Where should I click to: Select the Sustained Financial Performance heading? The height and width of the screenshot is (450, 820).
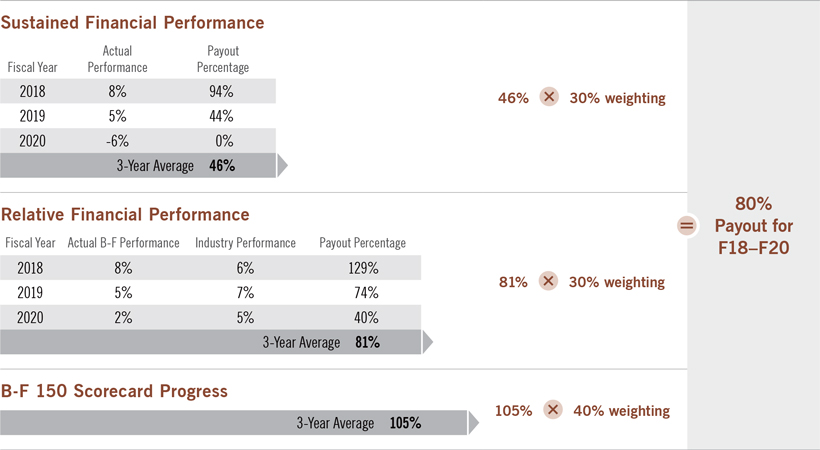[132, 22]
